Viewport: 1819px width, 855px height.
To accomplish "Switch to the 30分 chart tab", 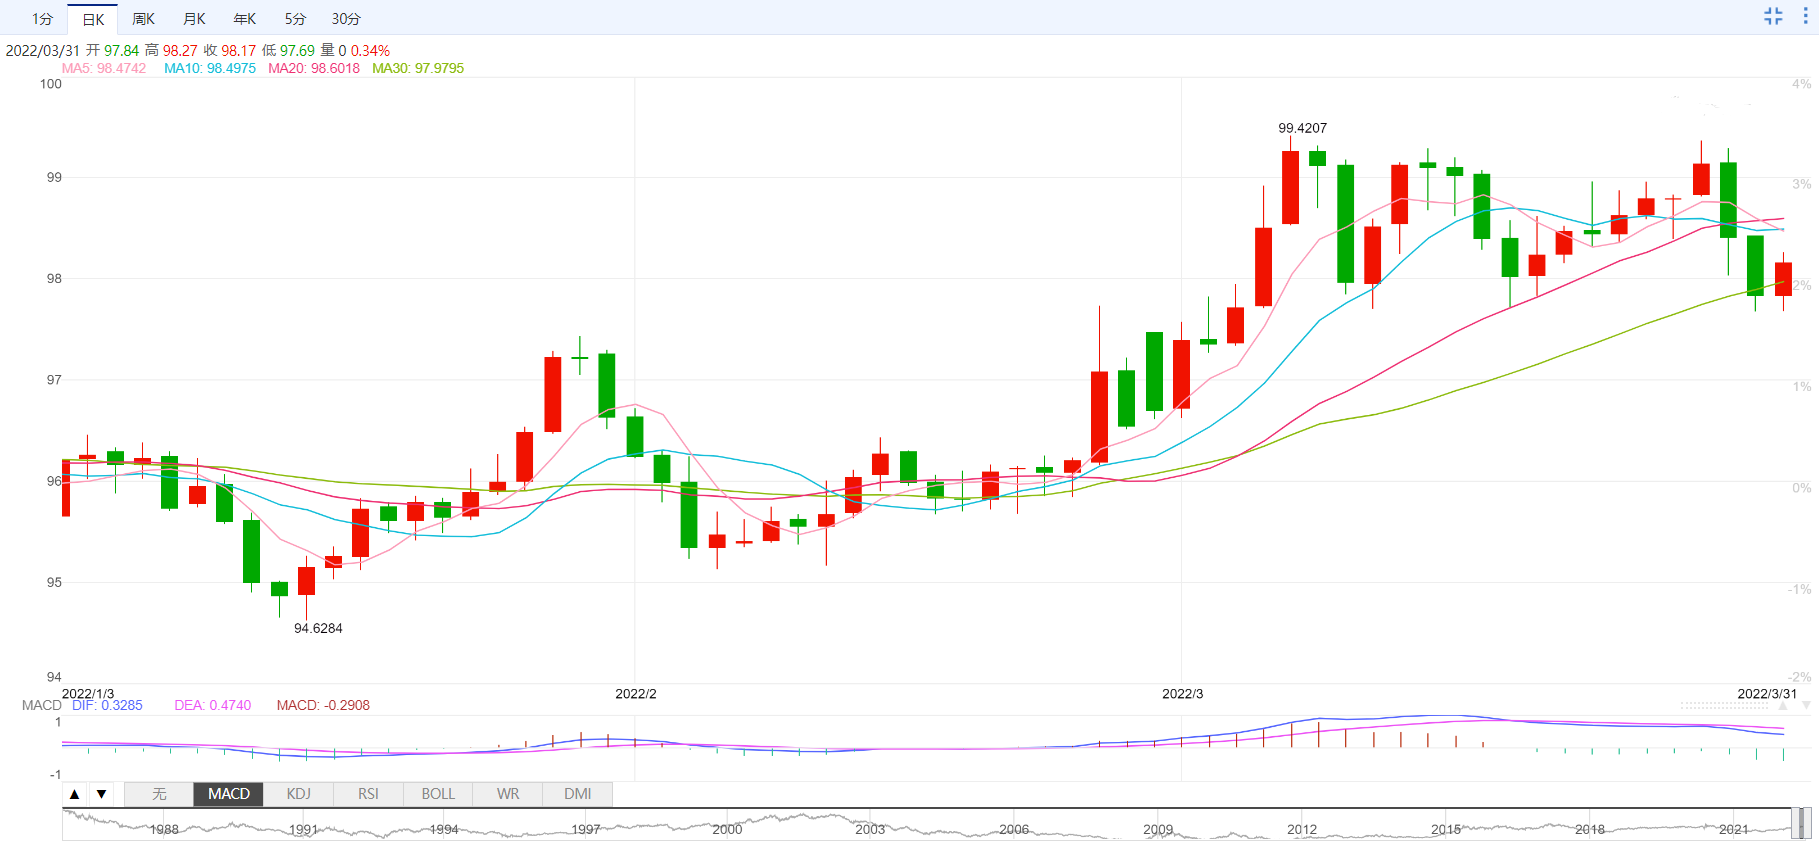I will click(x=346, y=19).
